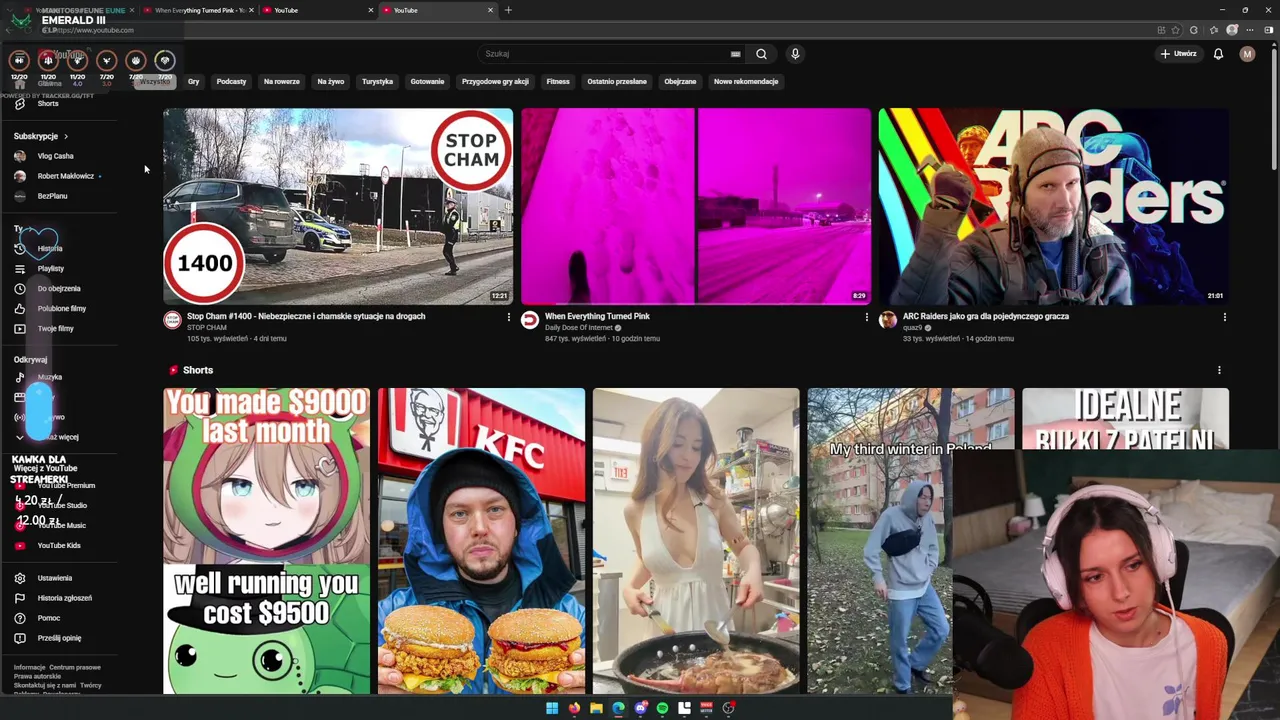The image size is (1280, 720).
Task: Open Daily Dose Of Internet channel avatar
Action: click(x=530, y=320)
